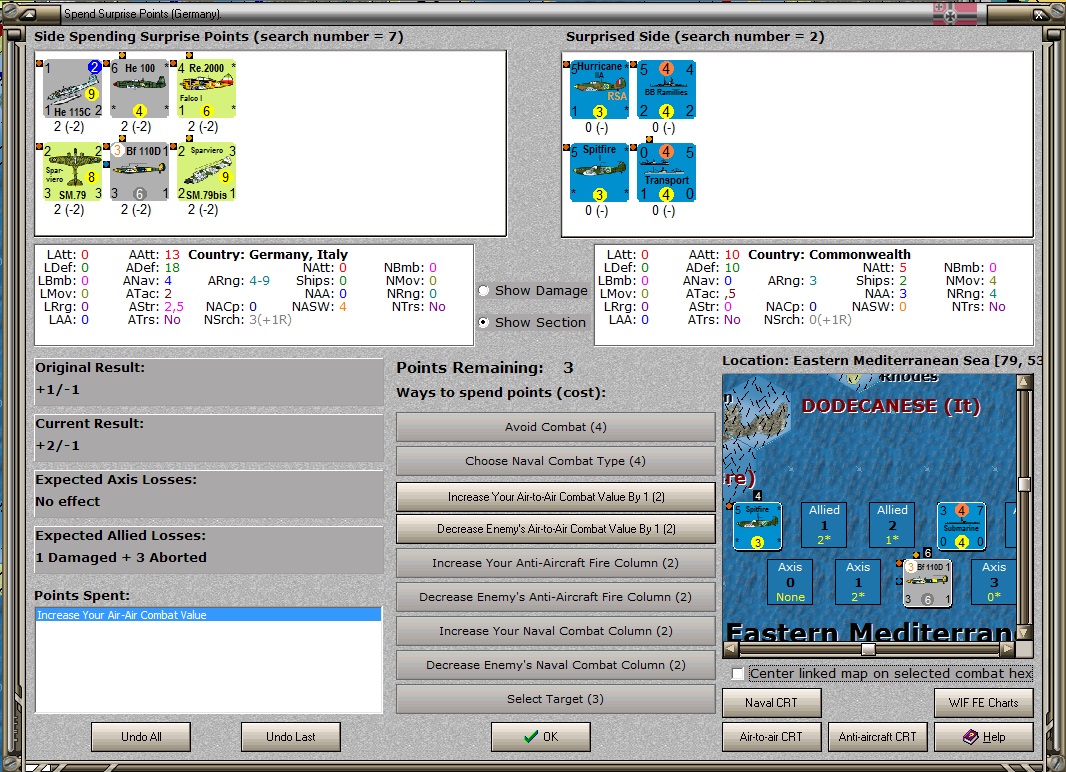1066x772 pixels.
Task: Click 'Country: Germany, Italy' text
Action: point(268,254)
